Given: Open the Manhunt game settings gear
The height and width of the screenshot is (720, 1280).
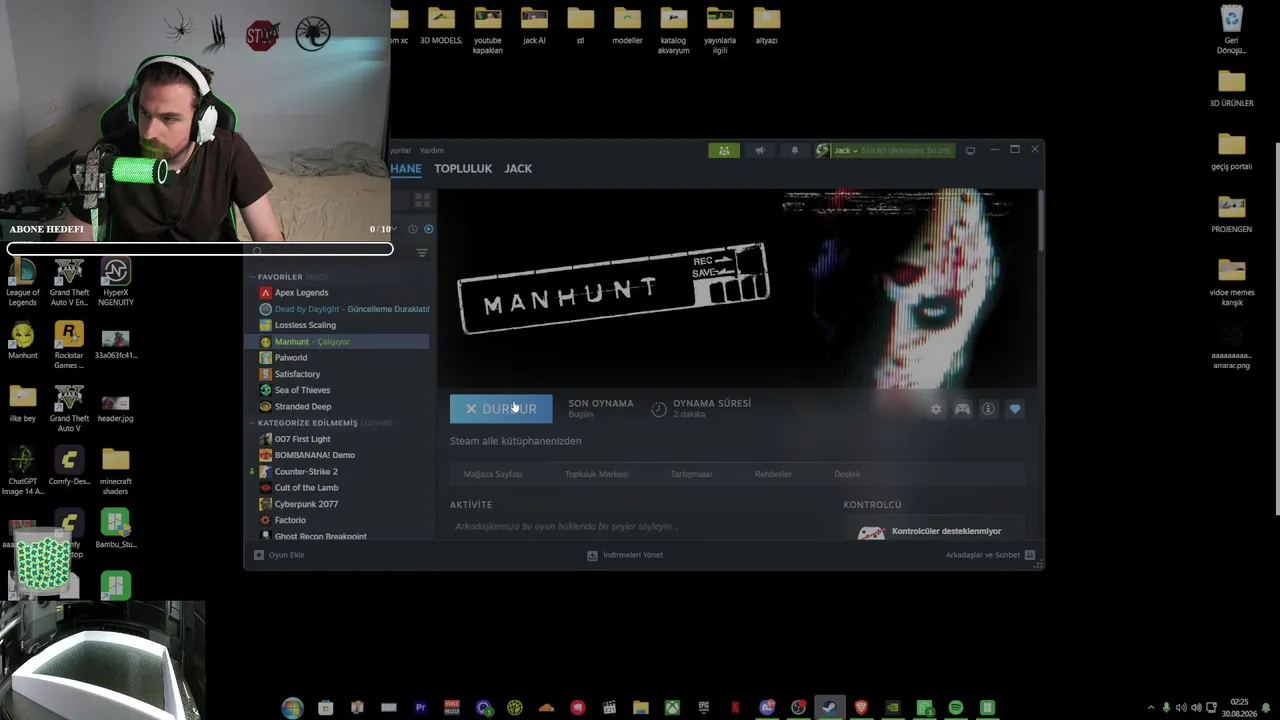Looking at the screenshot, I should tap(936, 409).
